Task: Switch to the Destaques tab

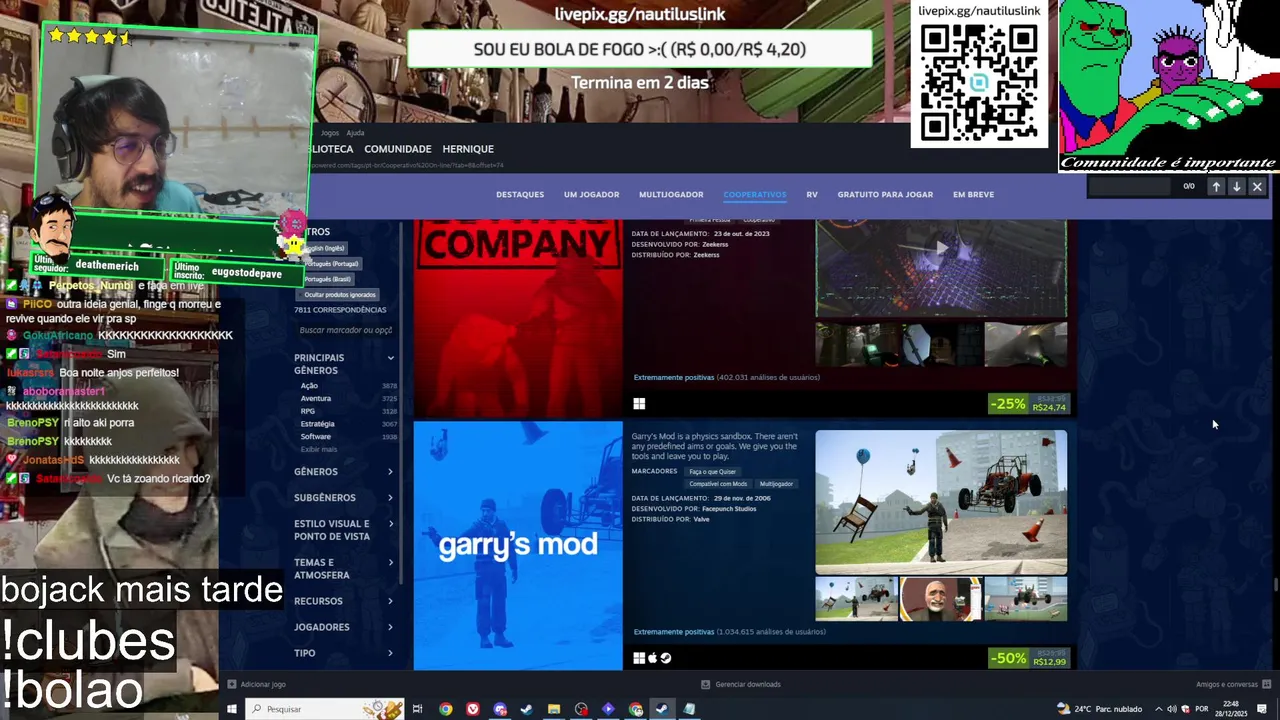Action: point(520,194)
